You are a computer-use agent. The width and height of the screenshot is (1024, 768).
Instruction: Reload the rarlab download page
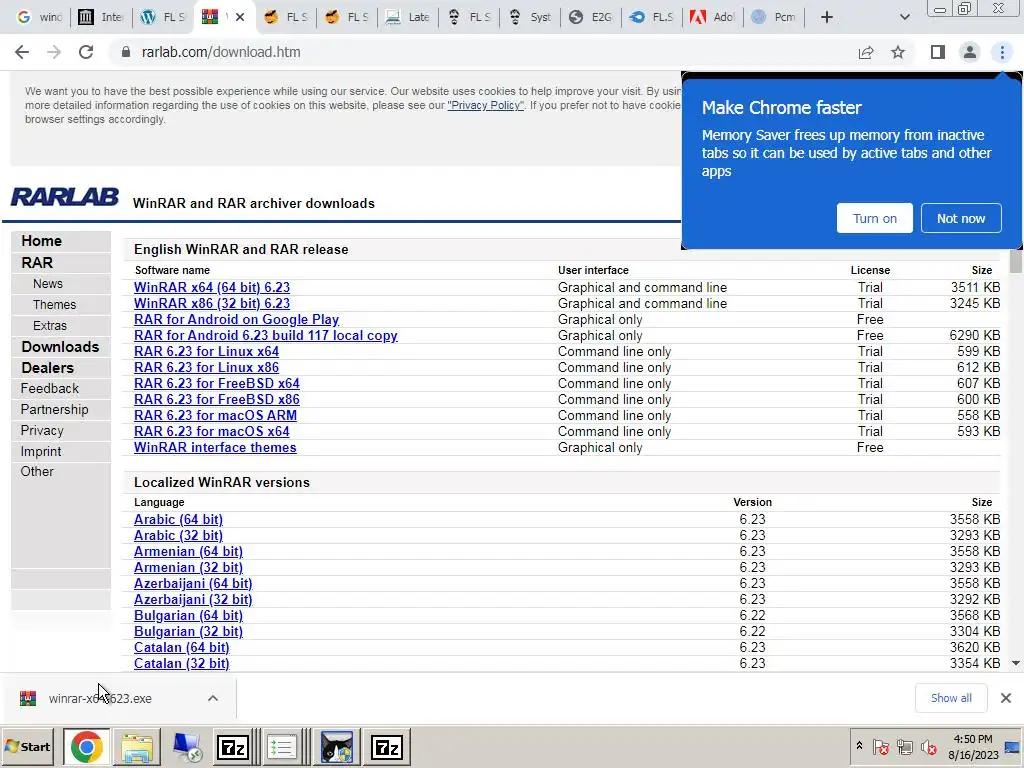(x=86, y=52)
